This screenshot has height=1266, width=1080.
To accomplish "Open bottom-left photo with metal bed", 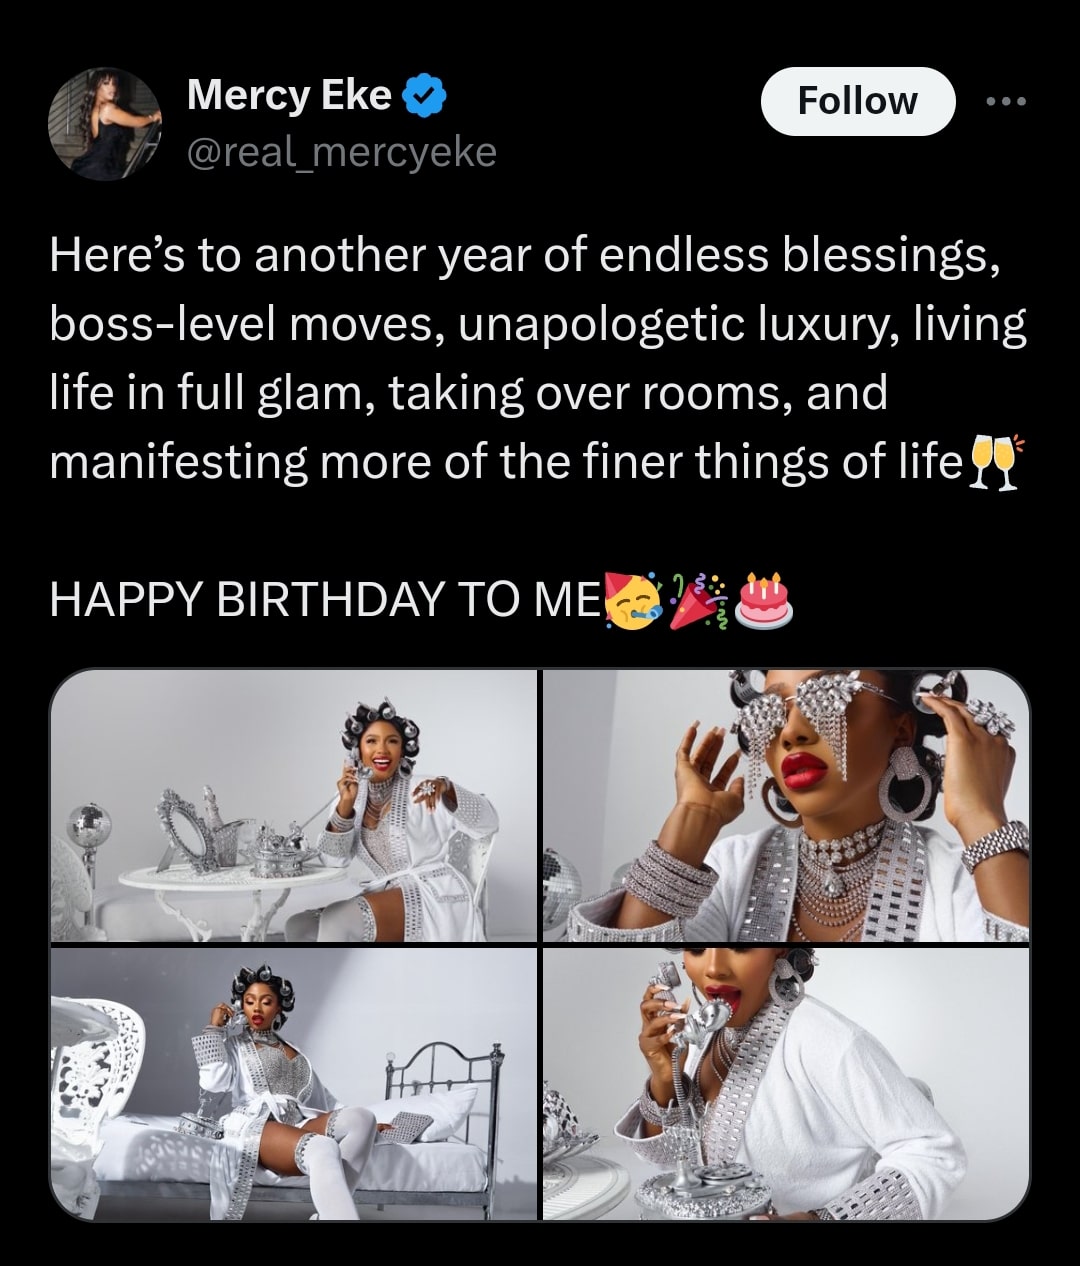I will pyautogui.click(x=294, y=1084).
